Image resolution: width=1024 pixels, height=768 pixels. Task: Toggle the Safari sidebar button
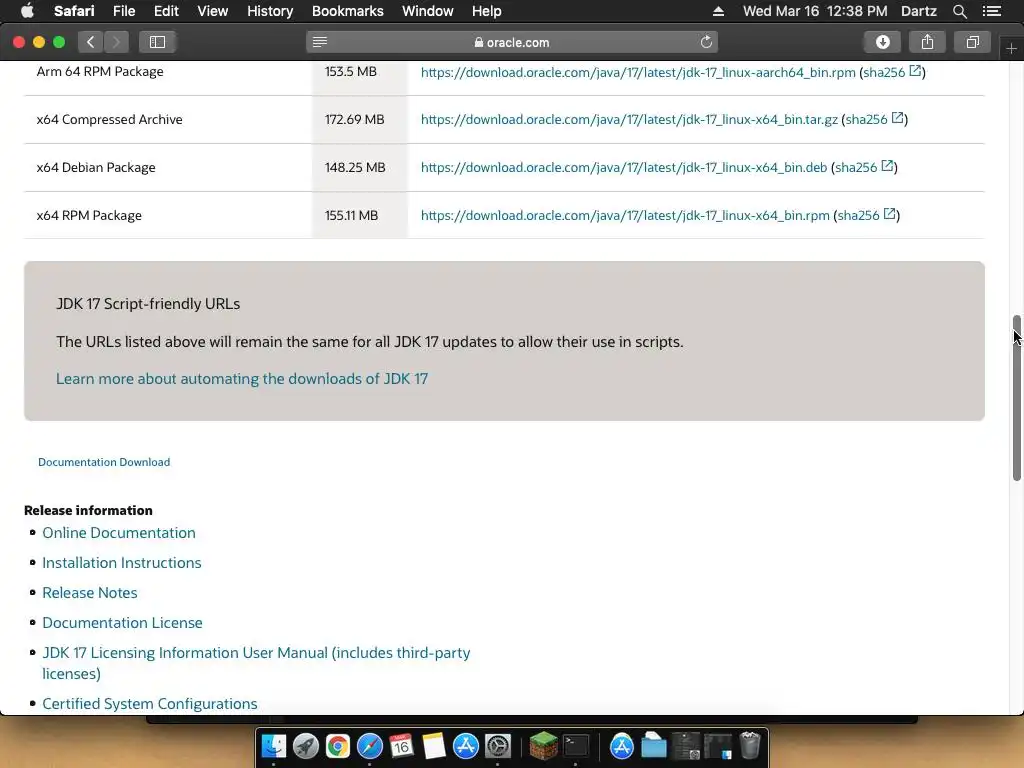(x=157, y=42)
